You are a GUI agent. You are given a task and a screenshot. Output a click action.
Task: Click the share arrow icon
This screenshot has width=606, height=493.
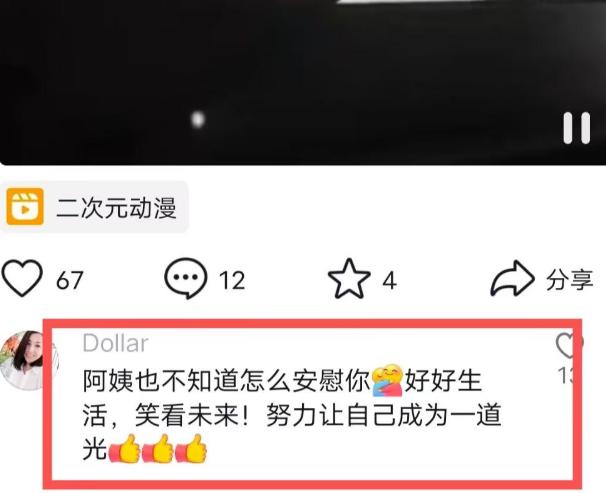pyautogui.click(x=512, y=279)
